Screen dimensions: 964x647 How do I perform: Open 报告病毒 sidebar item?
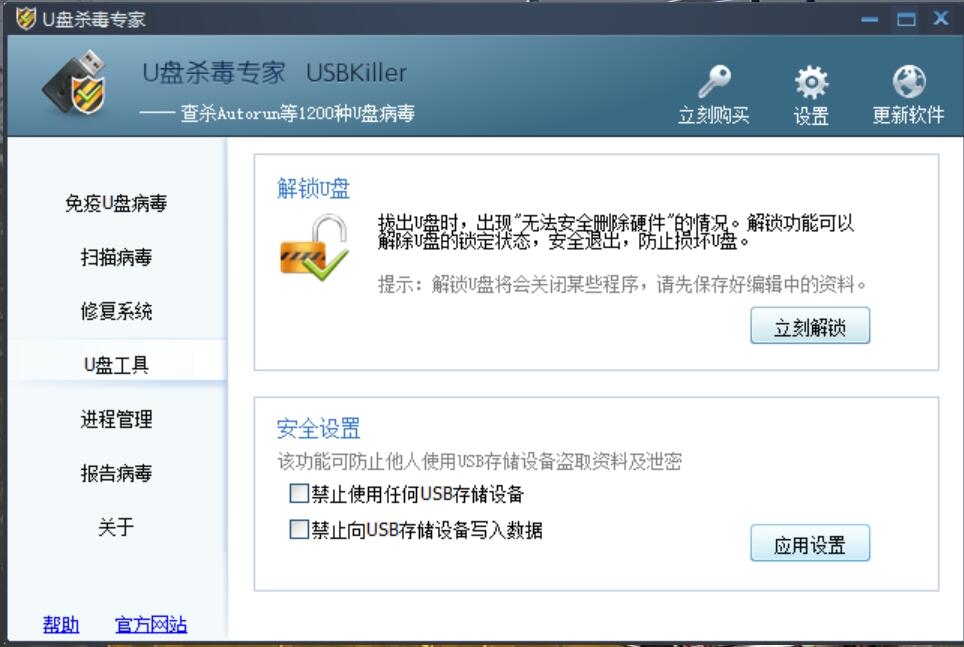coord(116,473)
